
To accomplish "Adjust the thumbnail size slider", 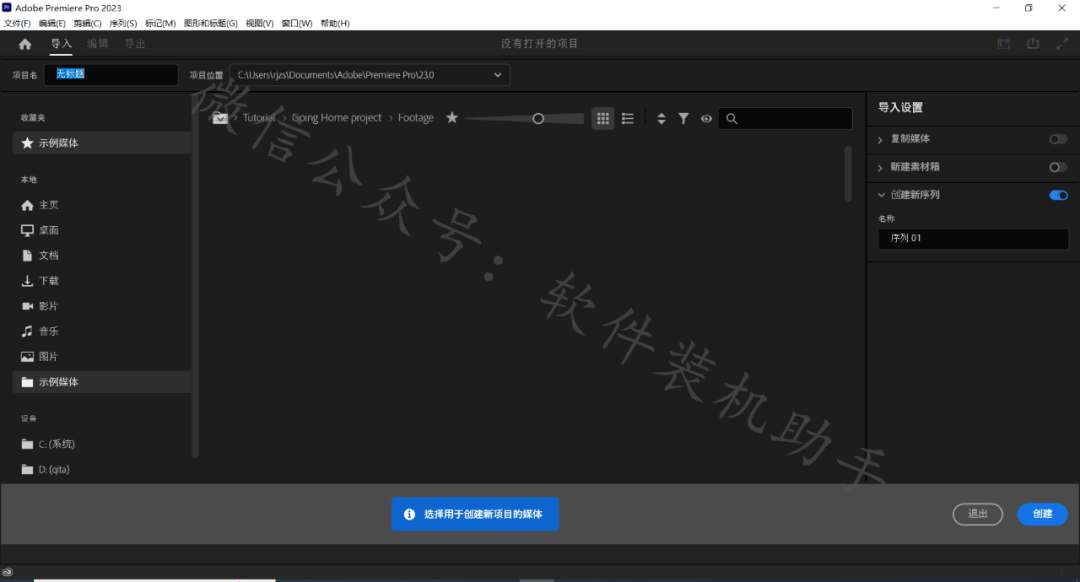I will [538, 118].
